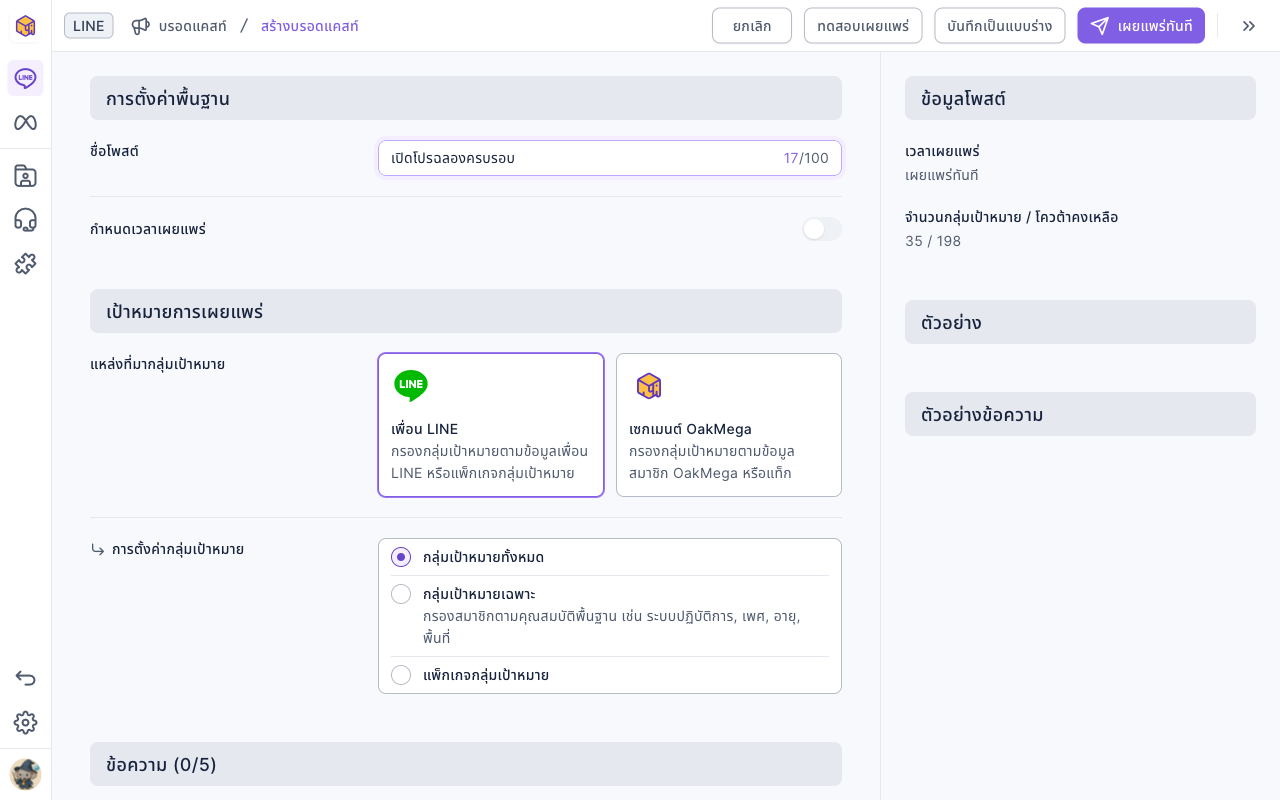Screen dimensions: 1280x800
Task: Open the puzzle-piece integrations sidebar icon
Action: point(25,264)
